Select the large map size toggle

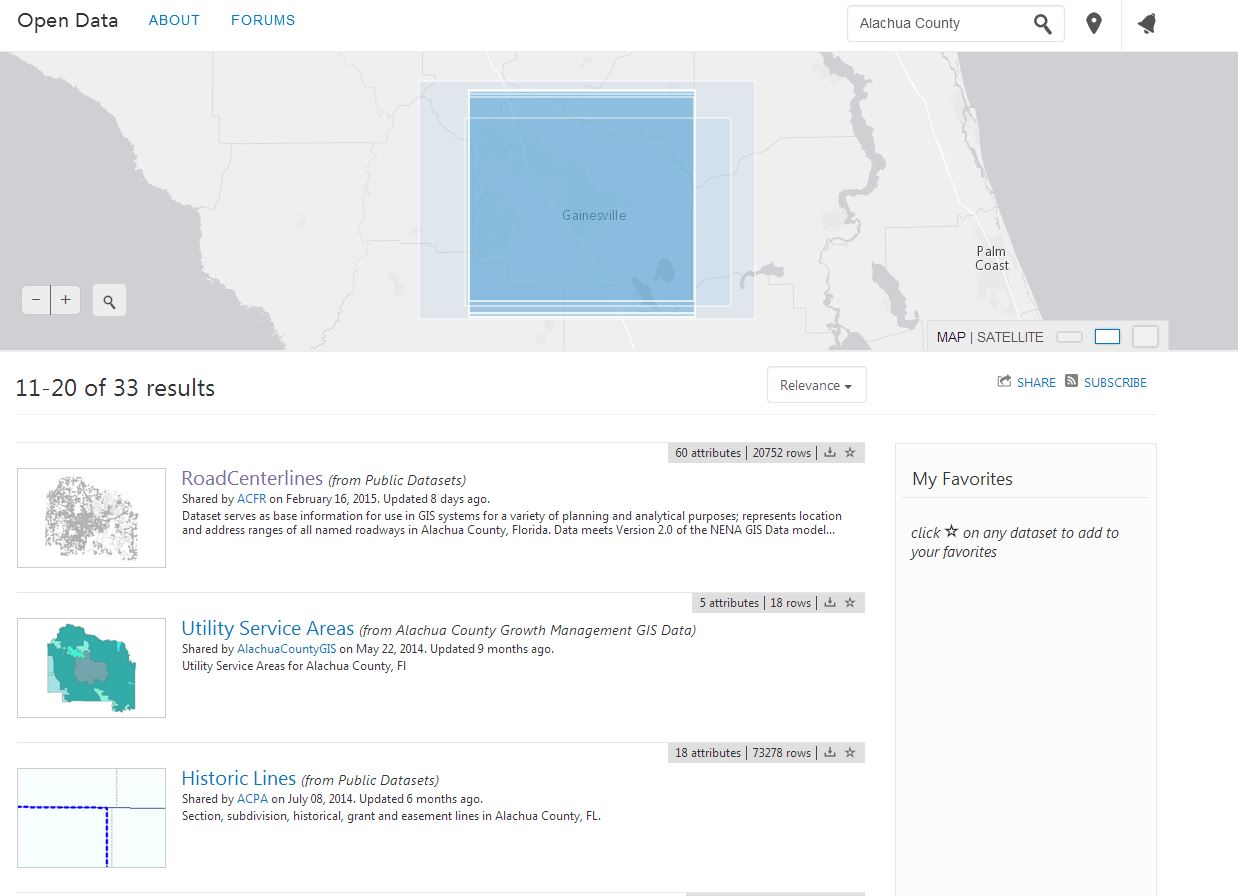[x=1145, y=337]
